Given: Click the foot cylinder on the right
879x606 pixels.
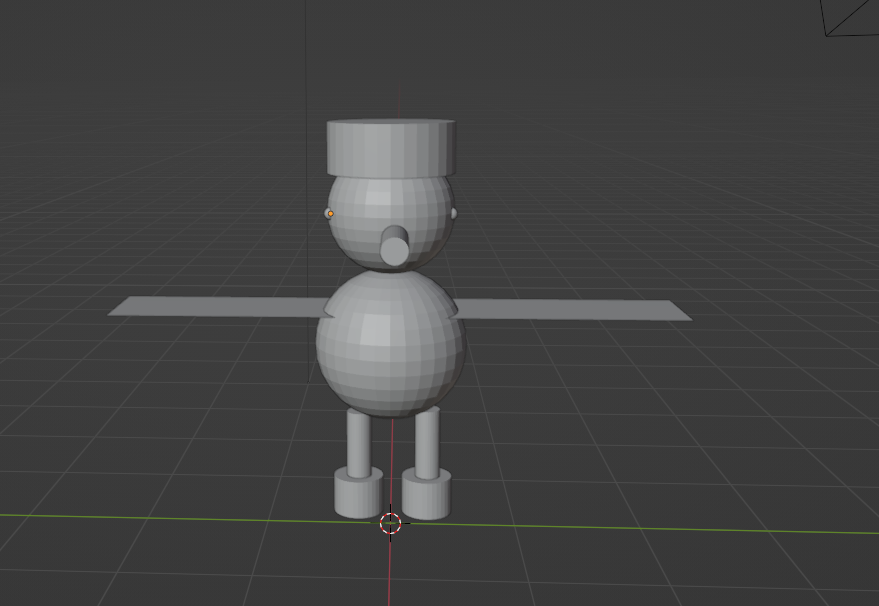Looking at the screenshot, I should tap(427, 496).
